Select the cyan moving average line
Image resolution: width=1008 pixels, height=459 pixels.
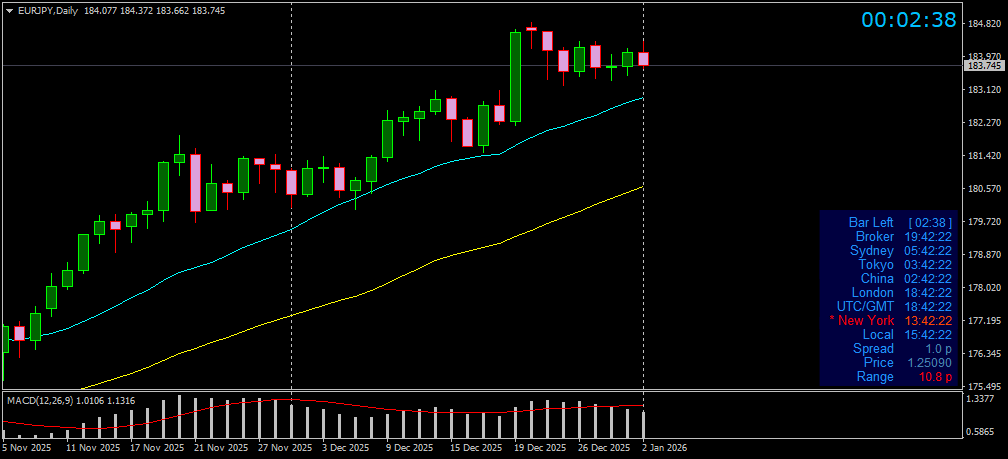(321, 214)
